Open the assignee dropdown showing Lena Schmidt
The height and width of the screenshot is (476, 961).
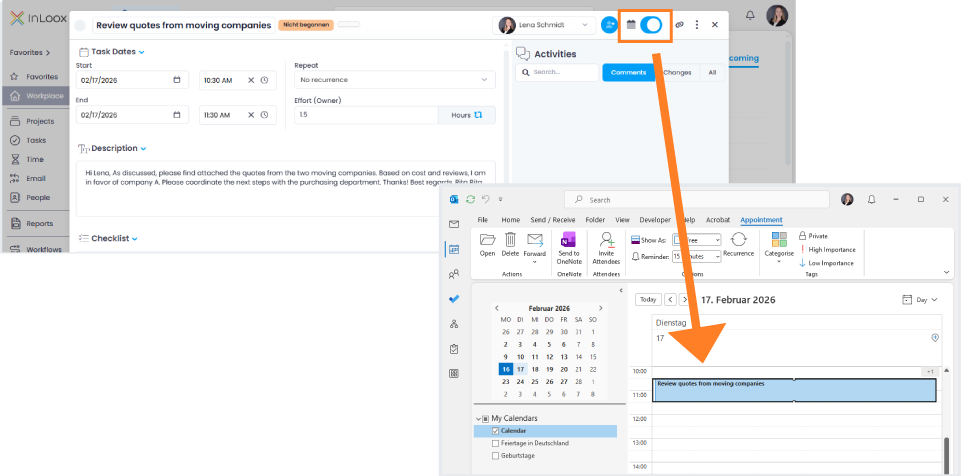click(x=544, y=25)
